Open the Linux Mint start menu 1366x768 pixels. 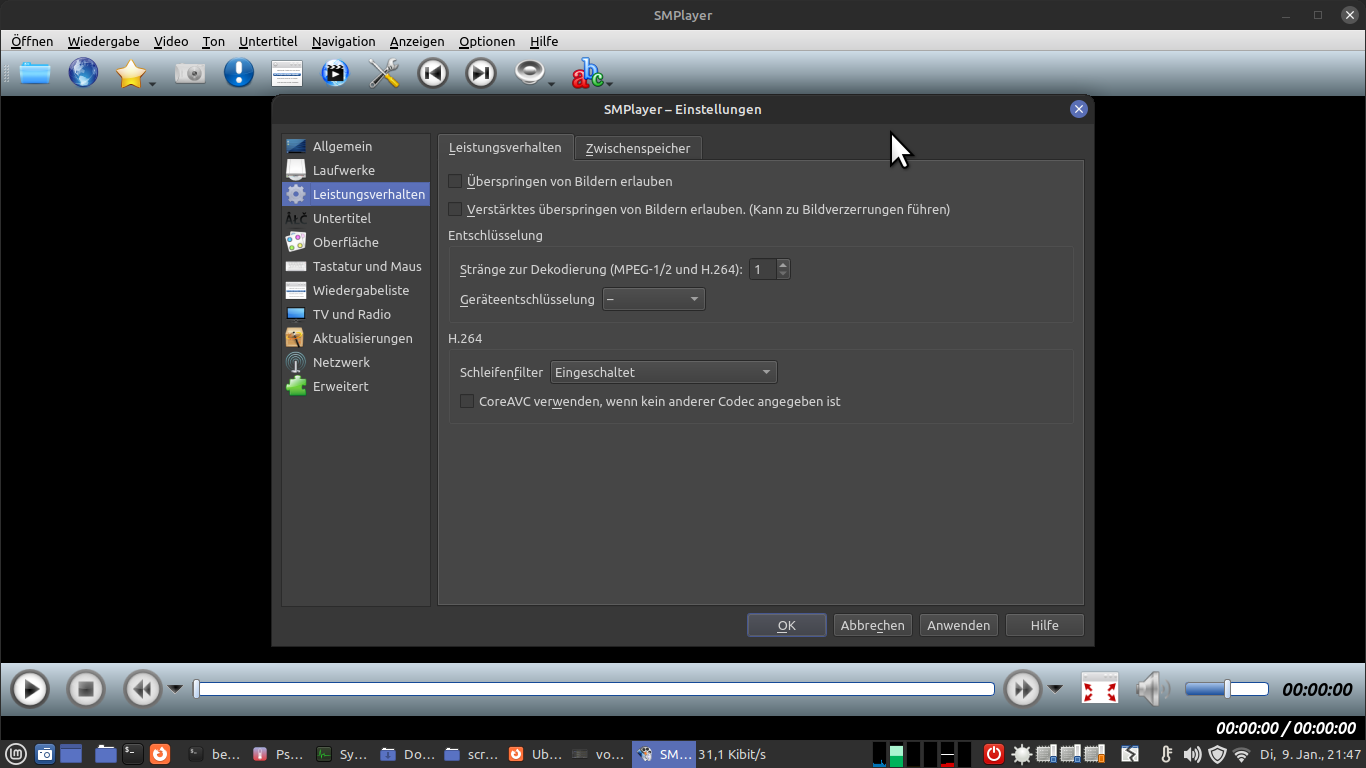coord(15,754)
